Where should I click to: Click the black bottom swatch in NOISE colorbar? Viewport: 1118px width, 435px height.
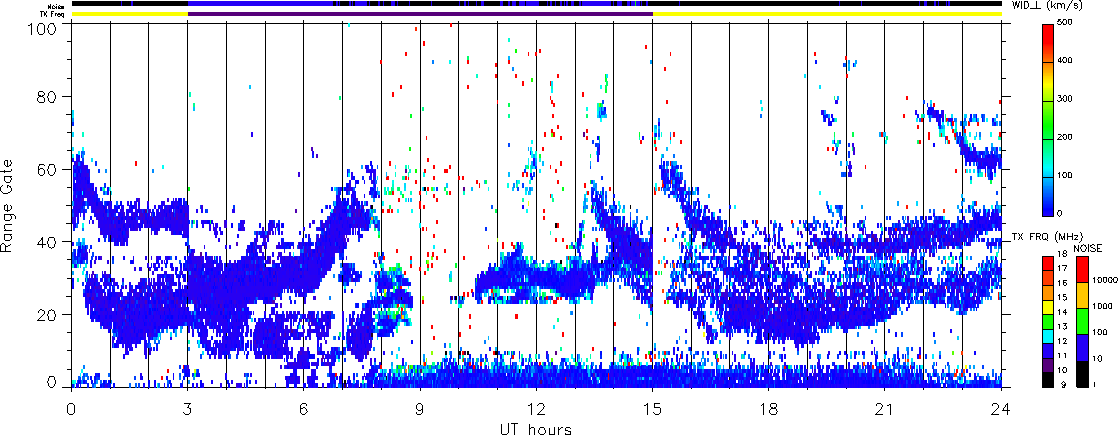tap(1081, 373)
